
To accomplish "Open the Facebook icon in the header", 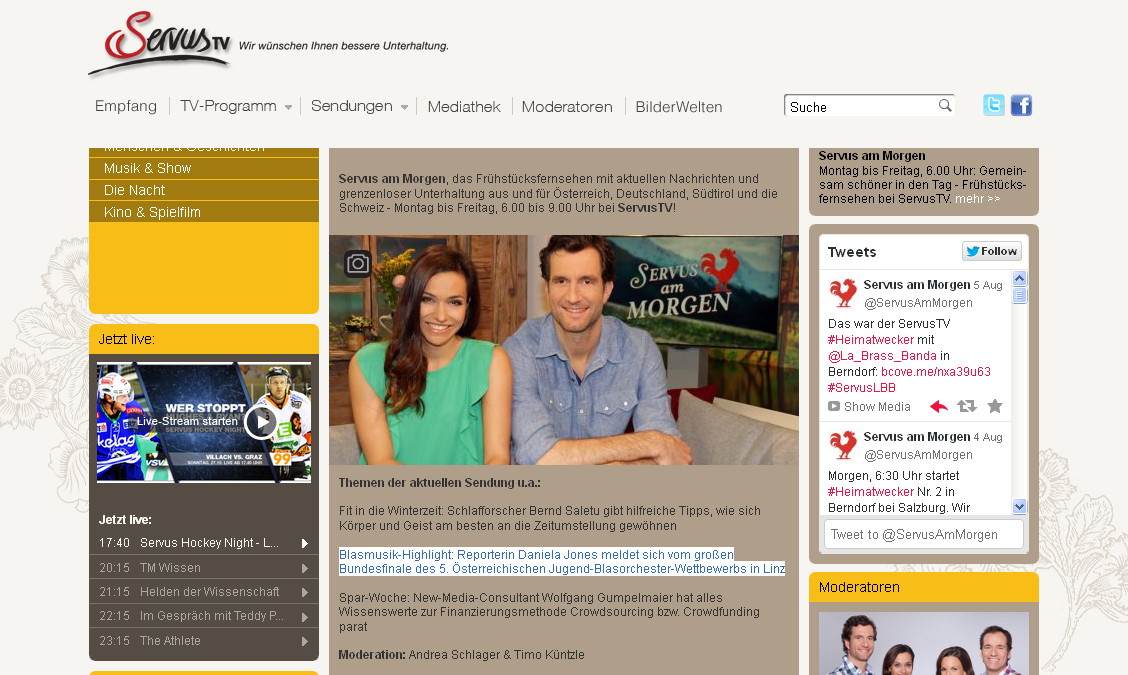I will pos(1021,105).
